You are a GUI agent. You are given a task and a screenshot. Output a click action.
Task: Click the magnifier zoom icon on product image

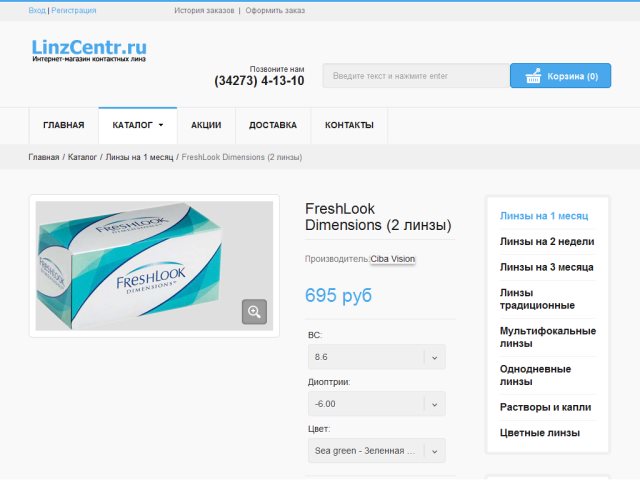point(254,312)
